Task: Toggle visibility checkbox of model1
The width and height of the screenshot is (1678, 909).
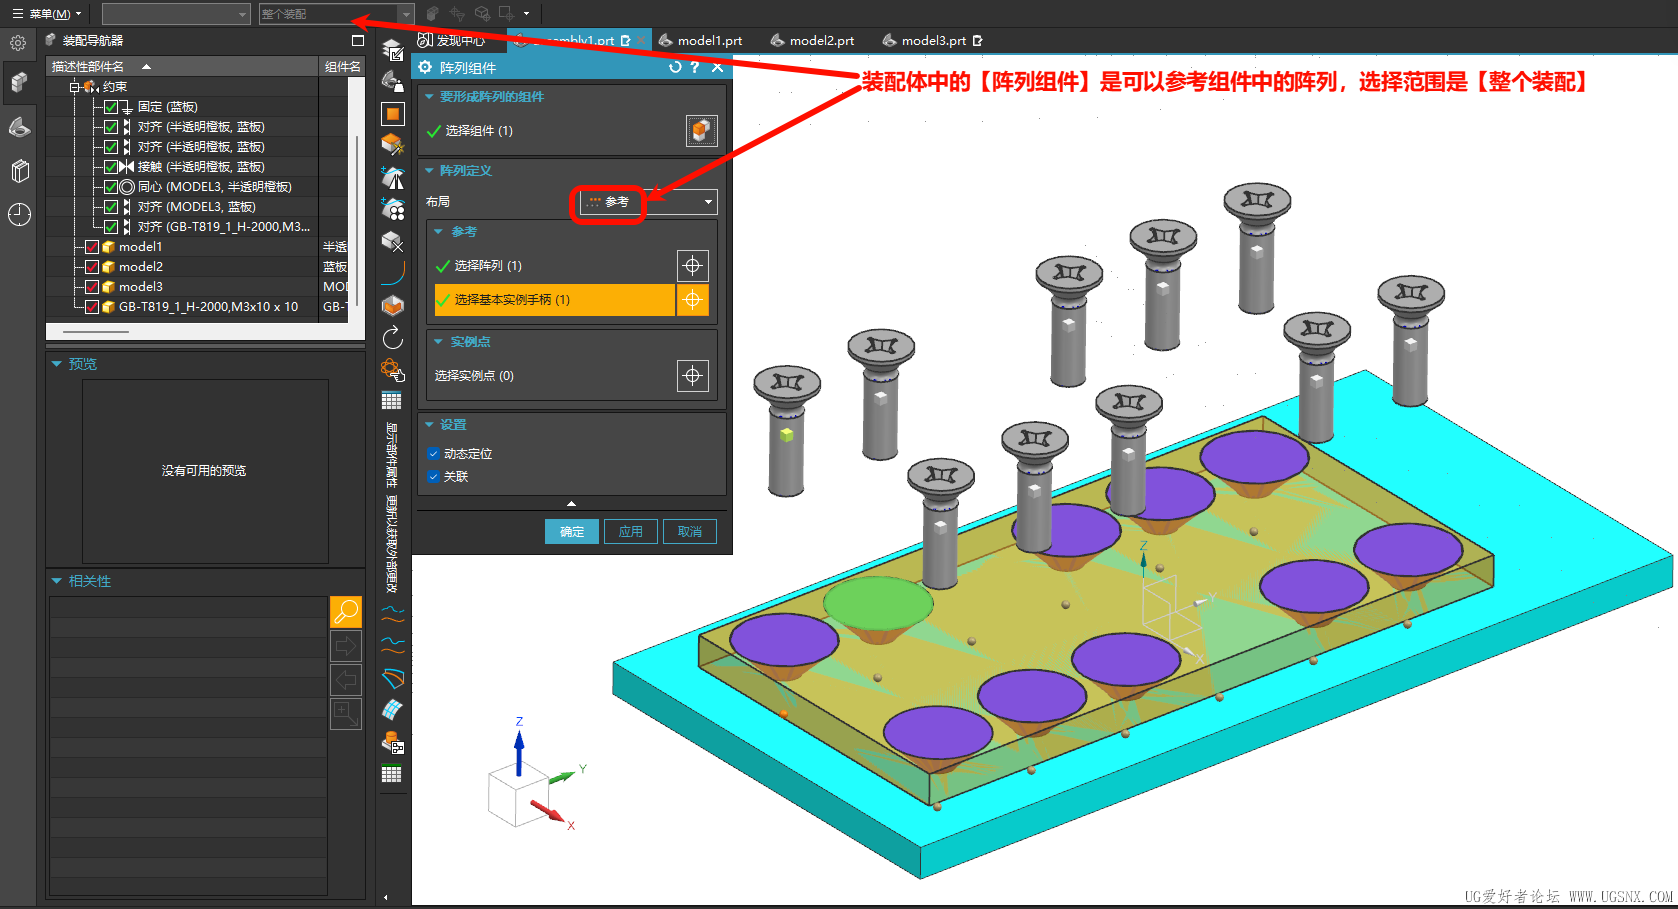Action: point(92,247)
